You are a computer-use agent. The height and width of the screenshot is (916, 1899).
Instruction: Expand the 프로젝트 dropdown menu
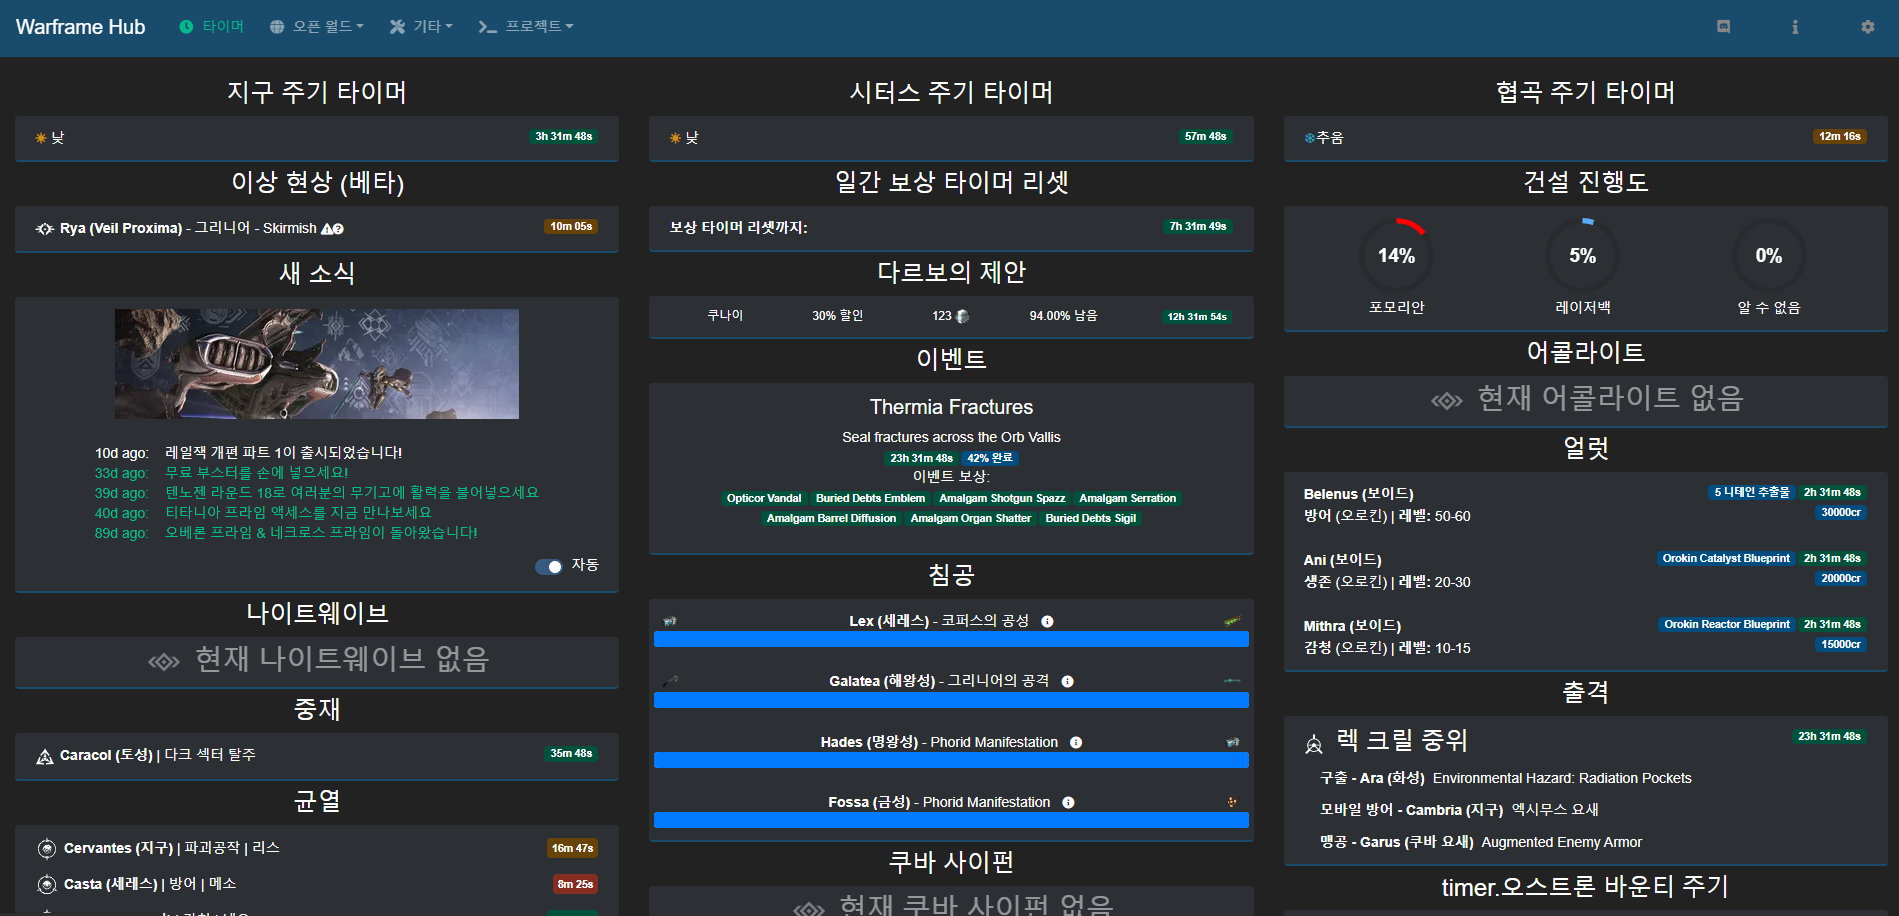click(x=526, y=27)
